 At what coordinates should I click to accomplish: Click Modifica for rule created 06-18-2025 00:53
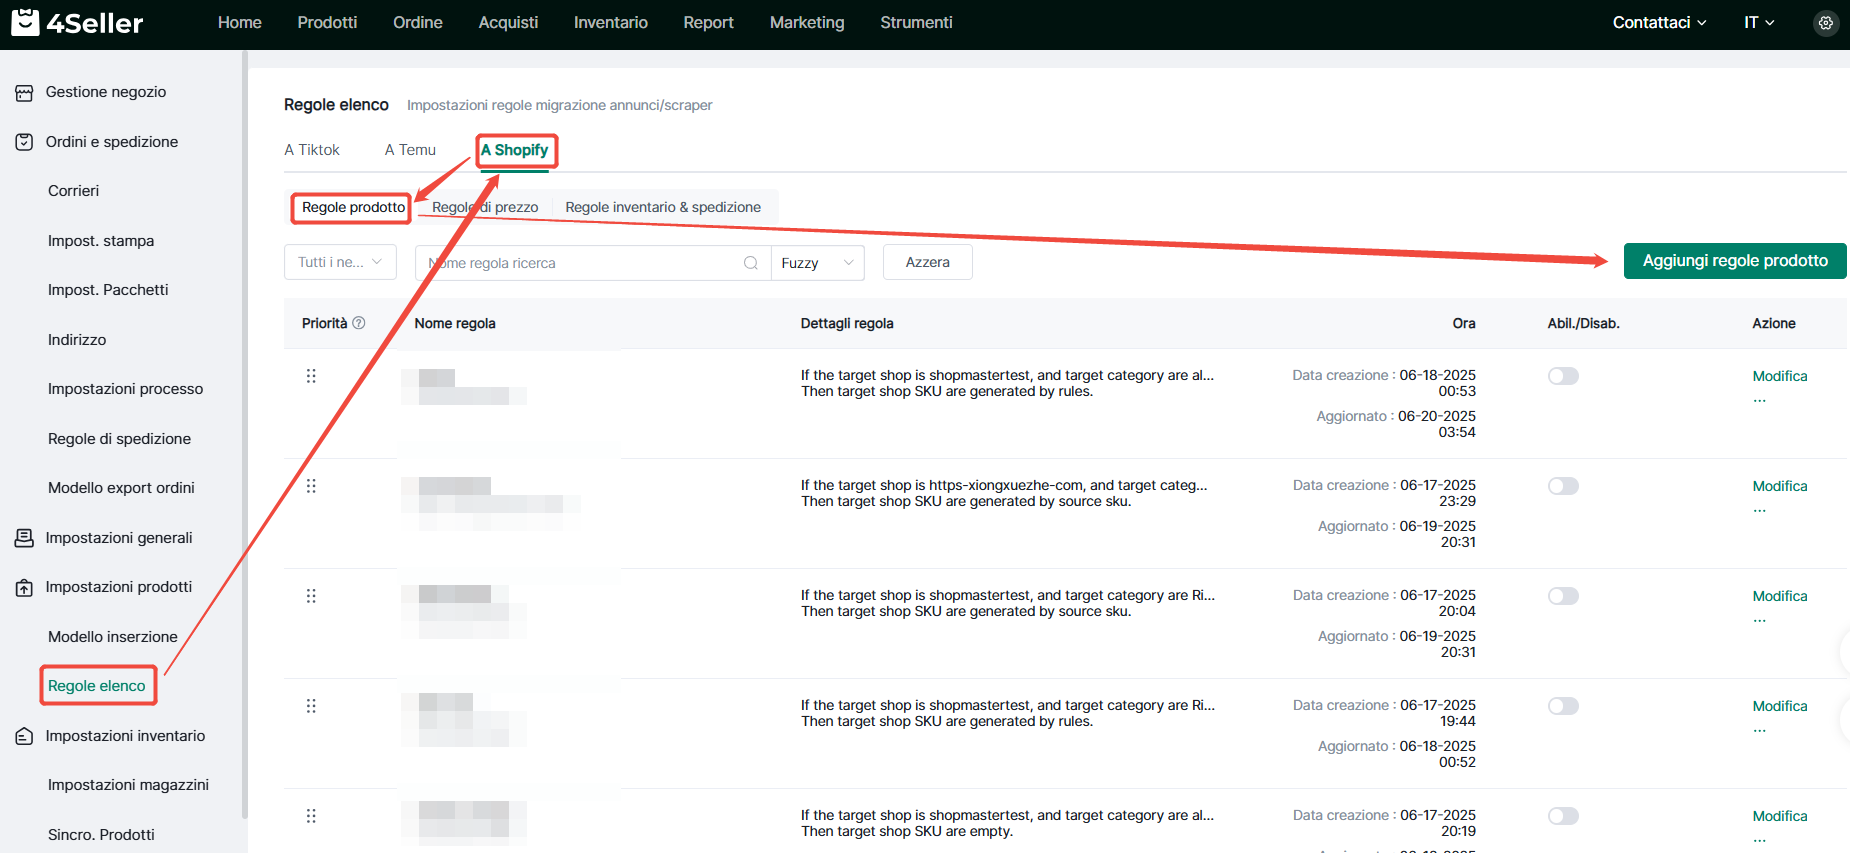pyautogui.click(x=1780, y=376)
